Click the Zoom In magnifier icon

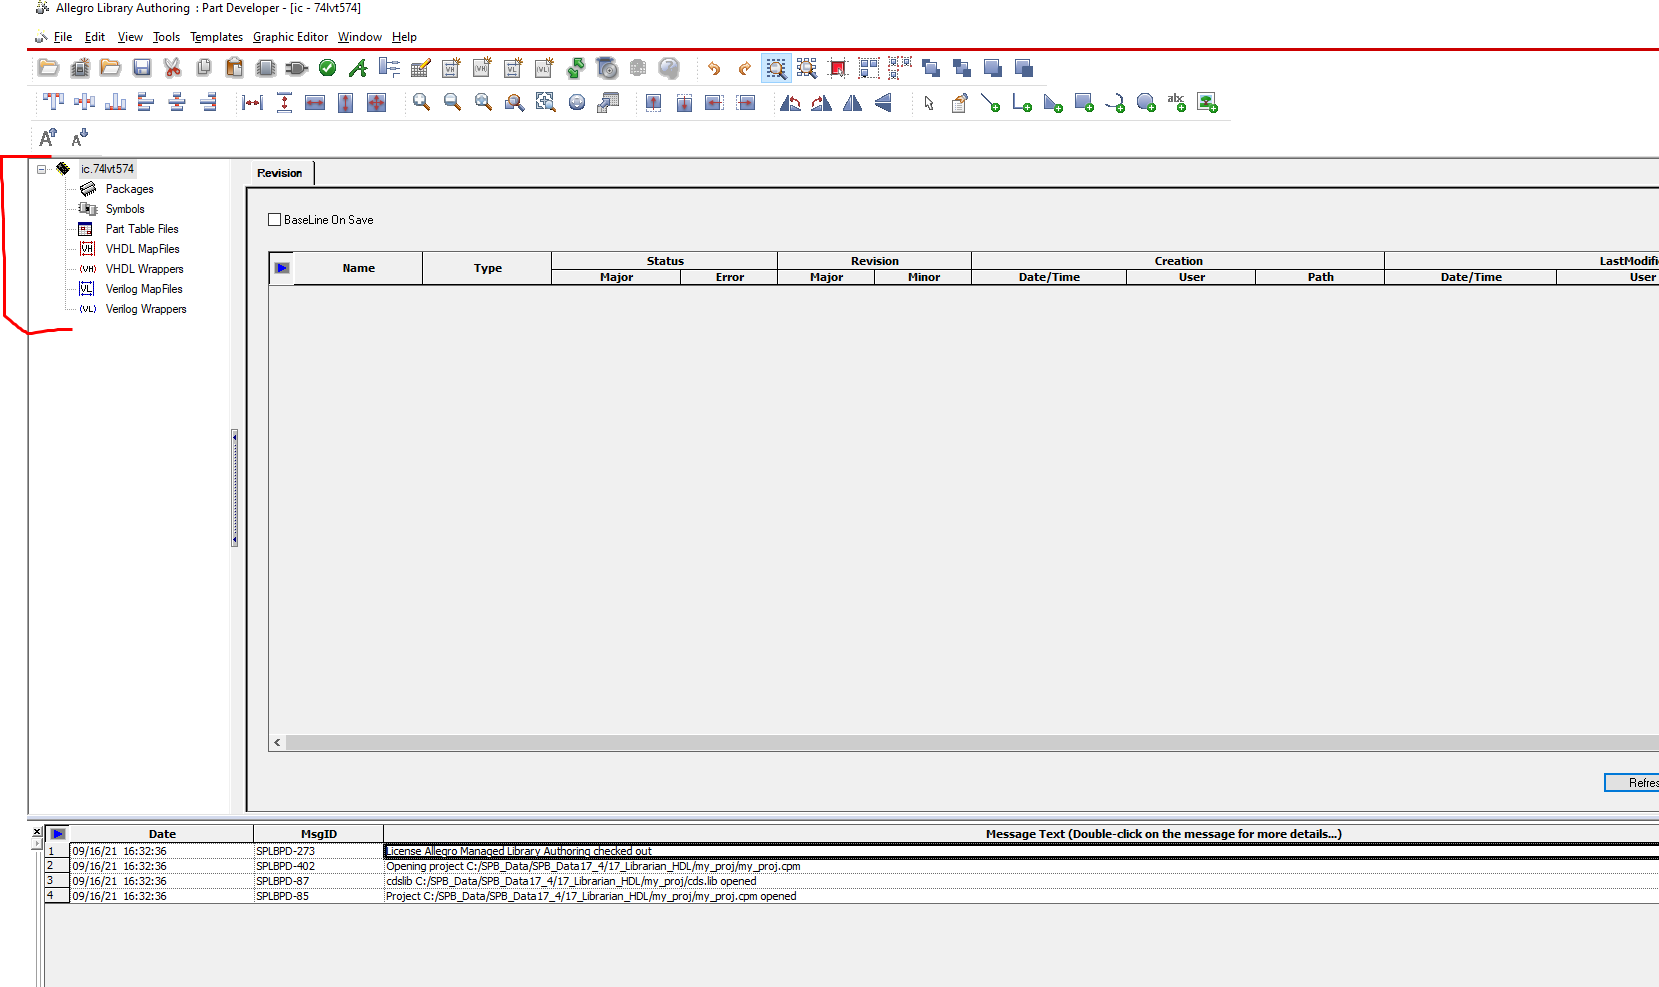pos(422,102)
